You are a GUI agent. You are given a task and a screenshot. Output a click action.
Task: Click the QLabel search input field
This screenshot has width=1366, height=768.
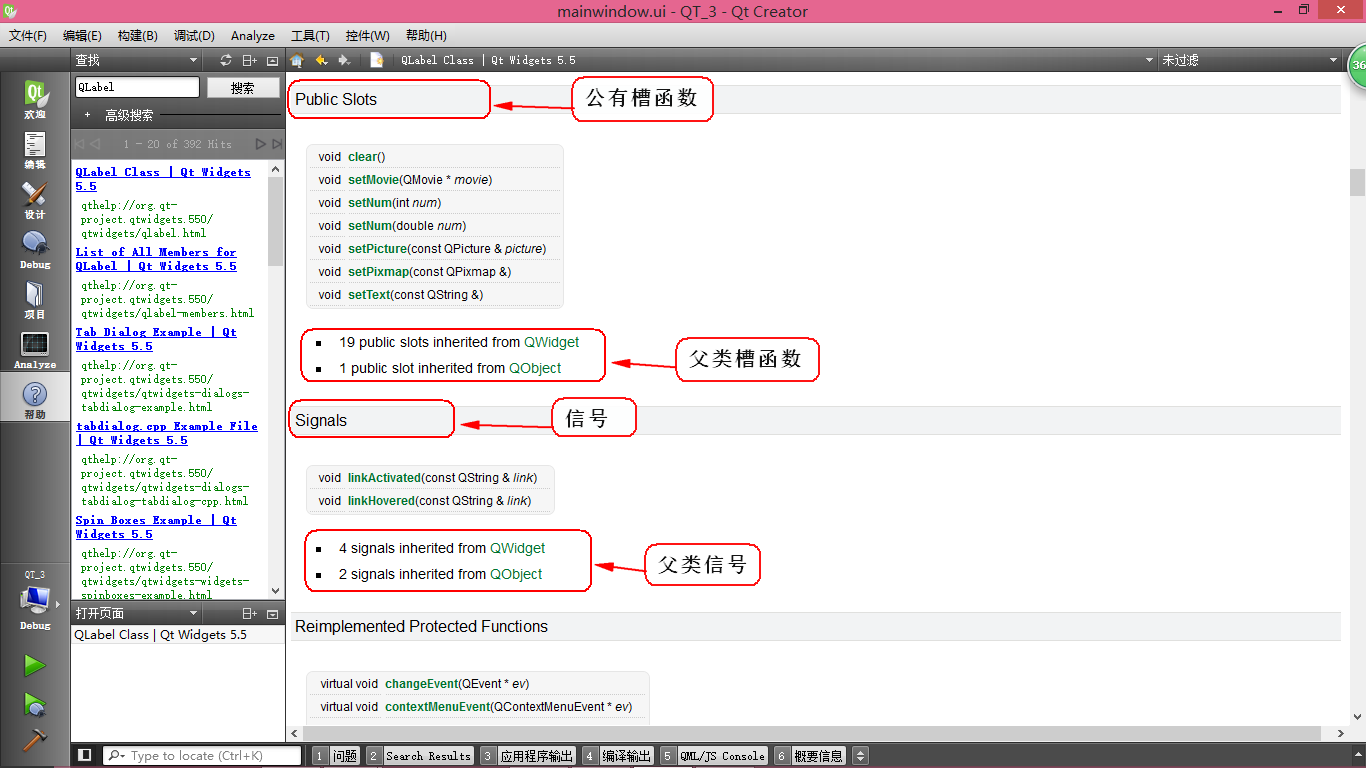click(137, 87)
